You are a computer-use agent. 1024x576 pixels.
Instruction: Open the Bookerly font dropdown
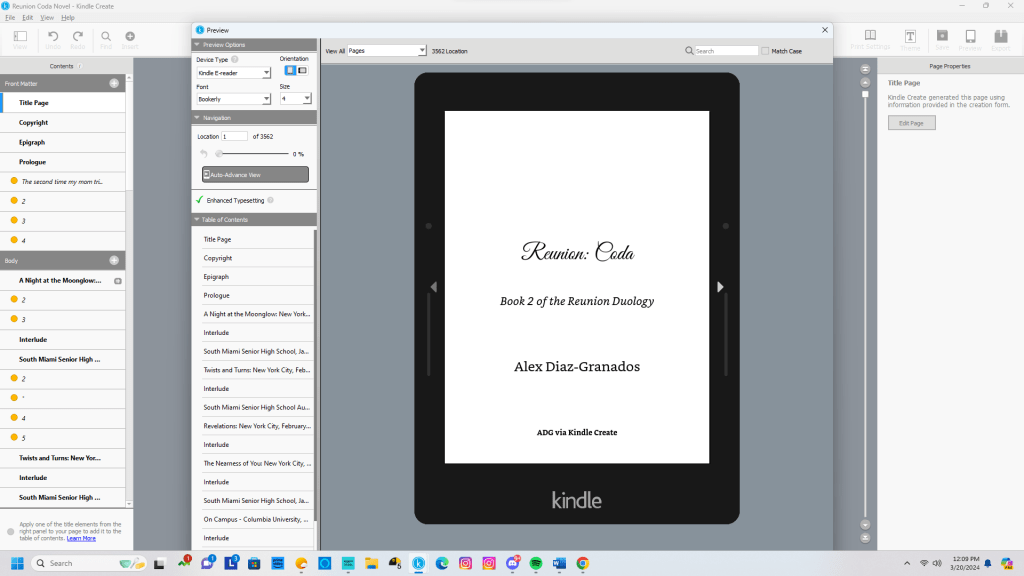[233, 99]
